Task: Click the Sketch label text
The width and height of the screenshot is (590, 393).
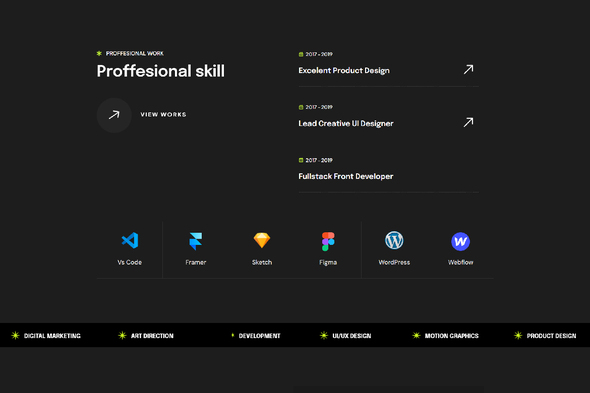Action: point(262,262)
